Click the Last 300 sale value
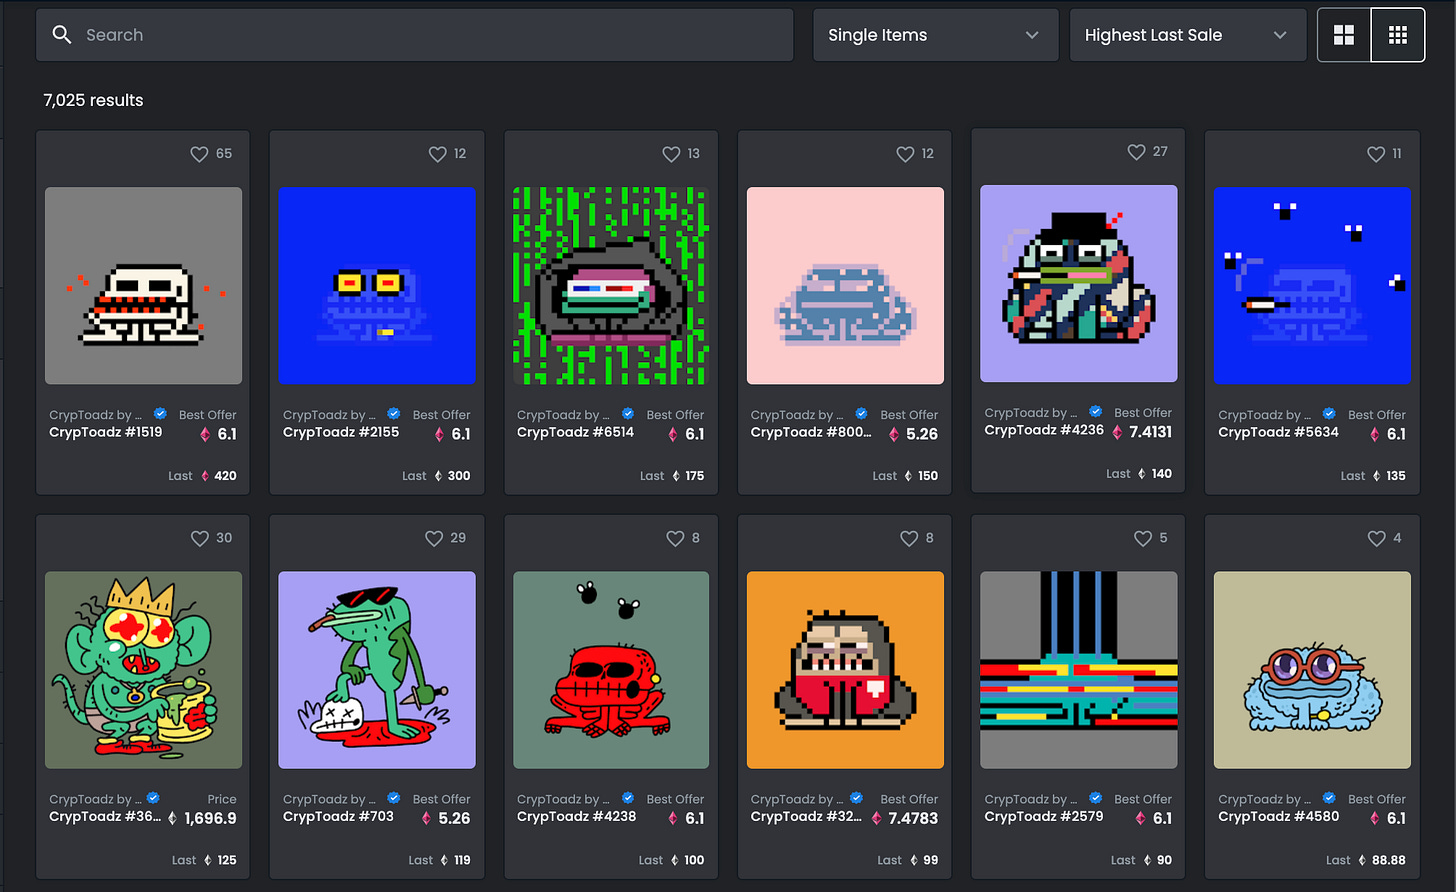The image size is (1456, 892). 459,476
